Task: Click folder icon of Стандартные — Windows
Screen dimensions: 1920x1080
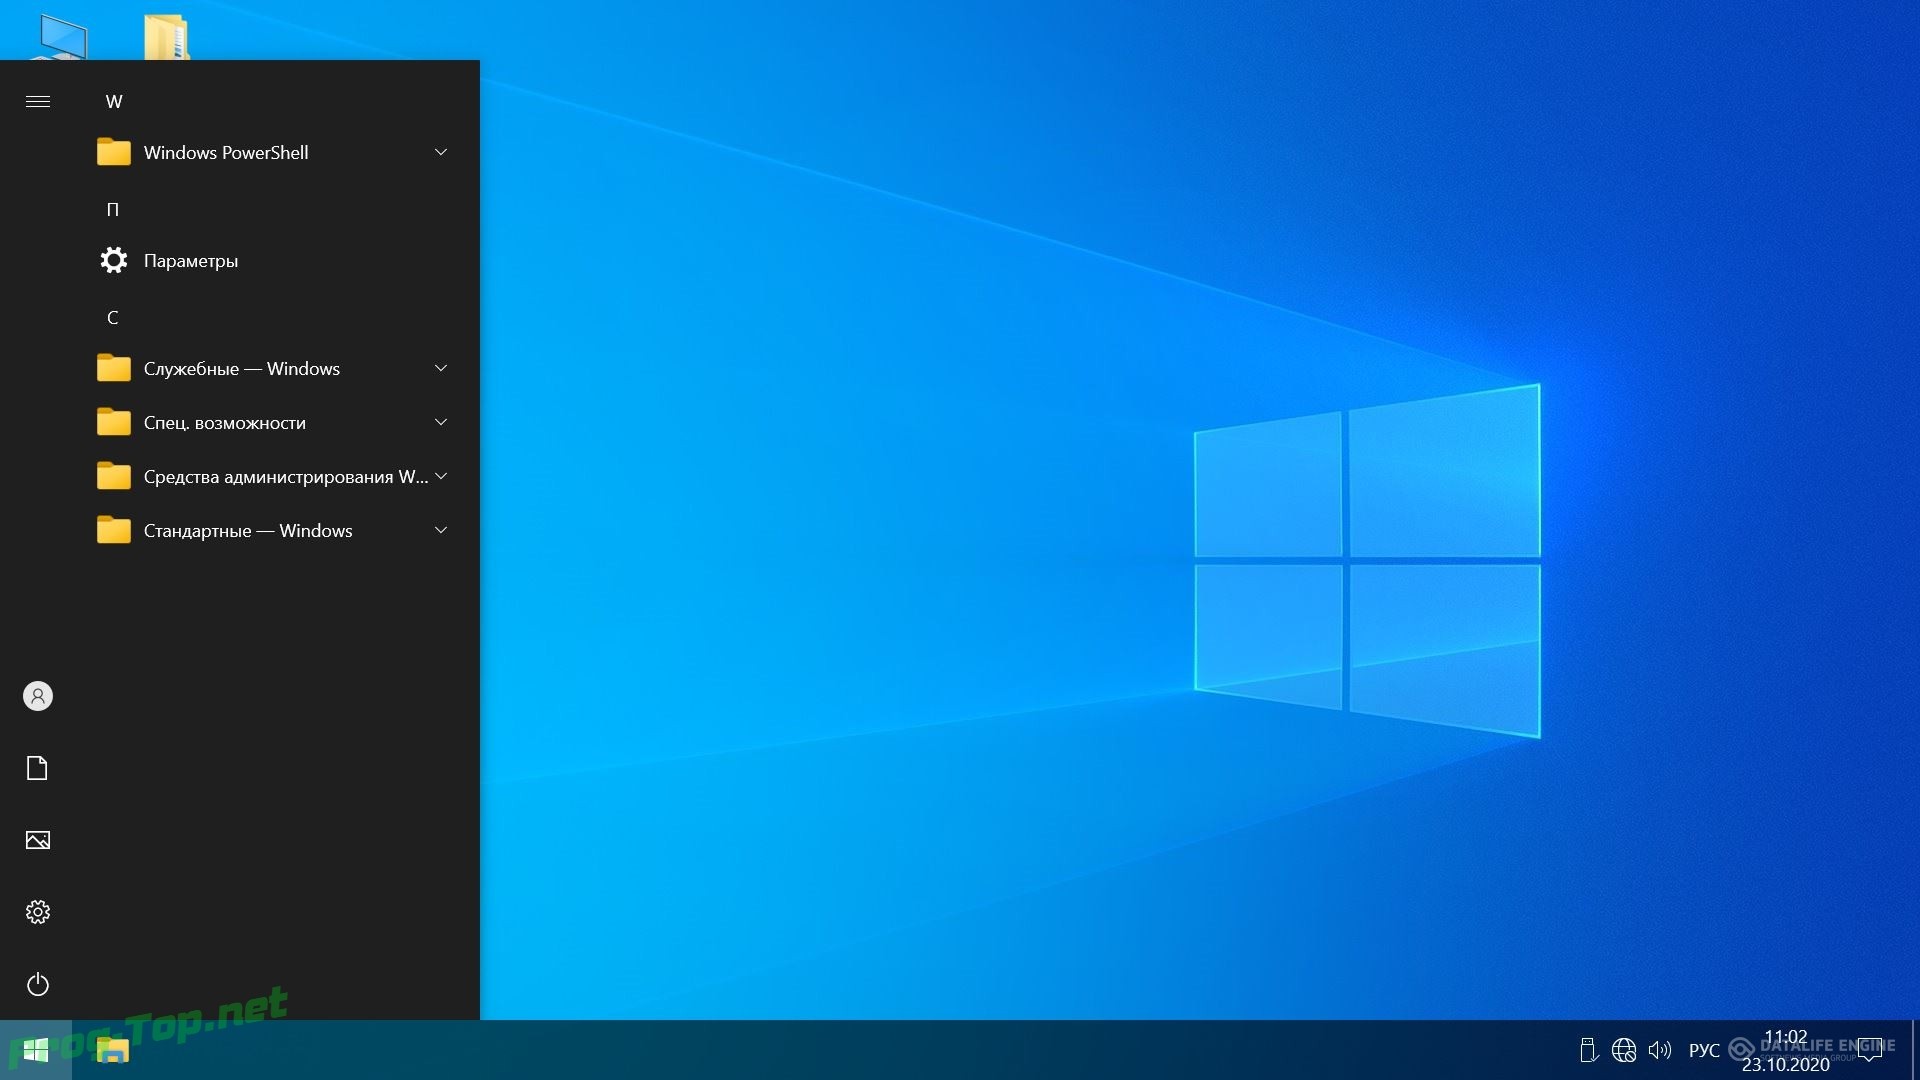Action: click(x=114, y=530)
